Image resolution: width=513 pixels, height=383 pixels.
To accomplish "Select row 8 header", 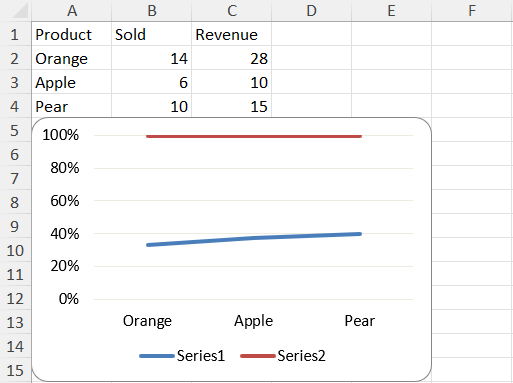I will pyautogui.click(x=15, y=202).
